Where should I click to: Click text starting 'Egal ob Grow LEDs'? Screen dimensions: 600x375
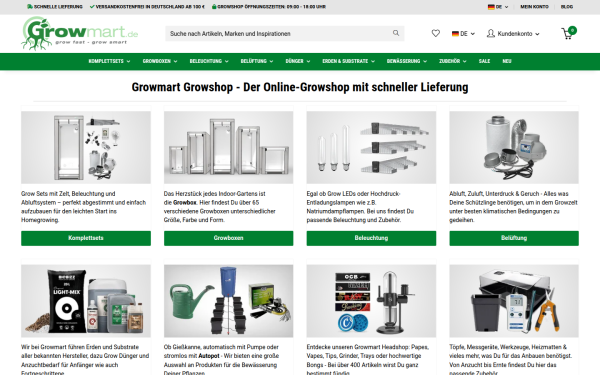click(x=360, y=207)
